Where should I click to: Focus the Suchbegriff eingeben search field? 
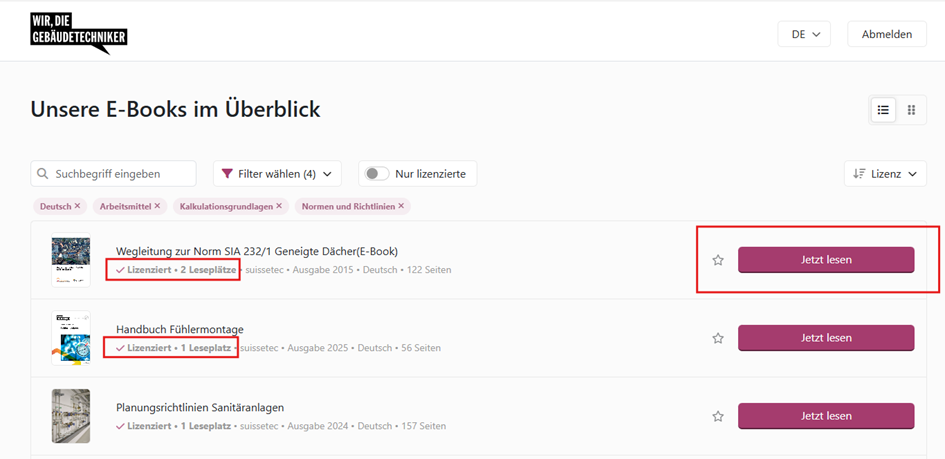113,173
